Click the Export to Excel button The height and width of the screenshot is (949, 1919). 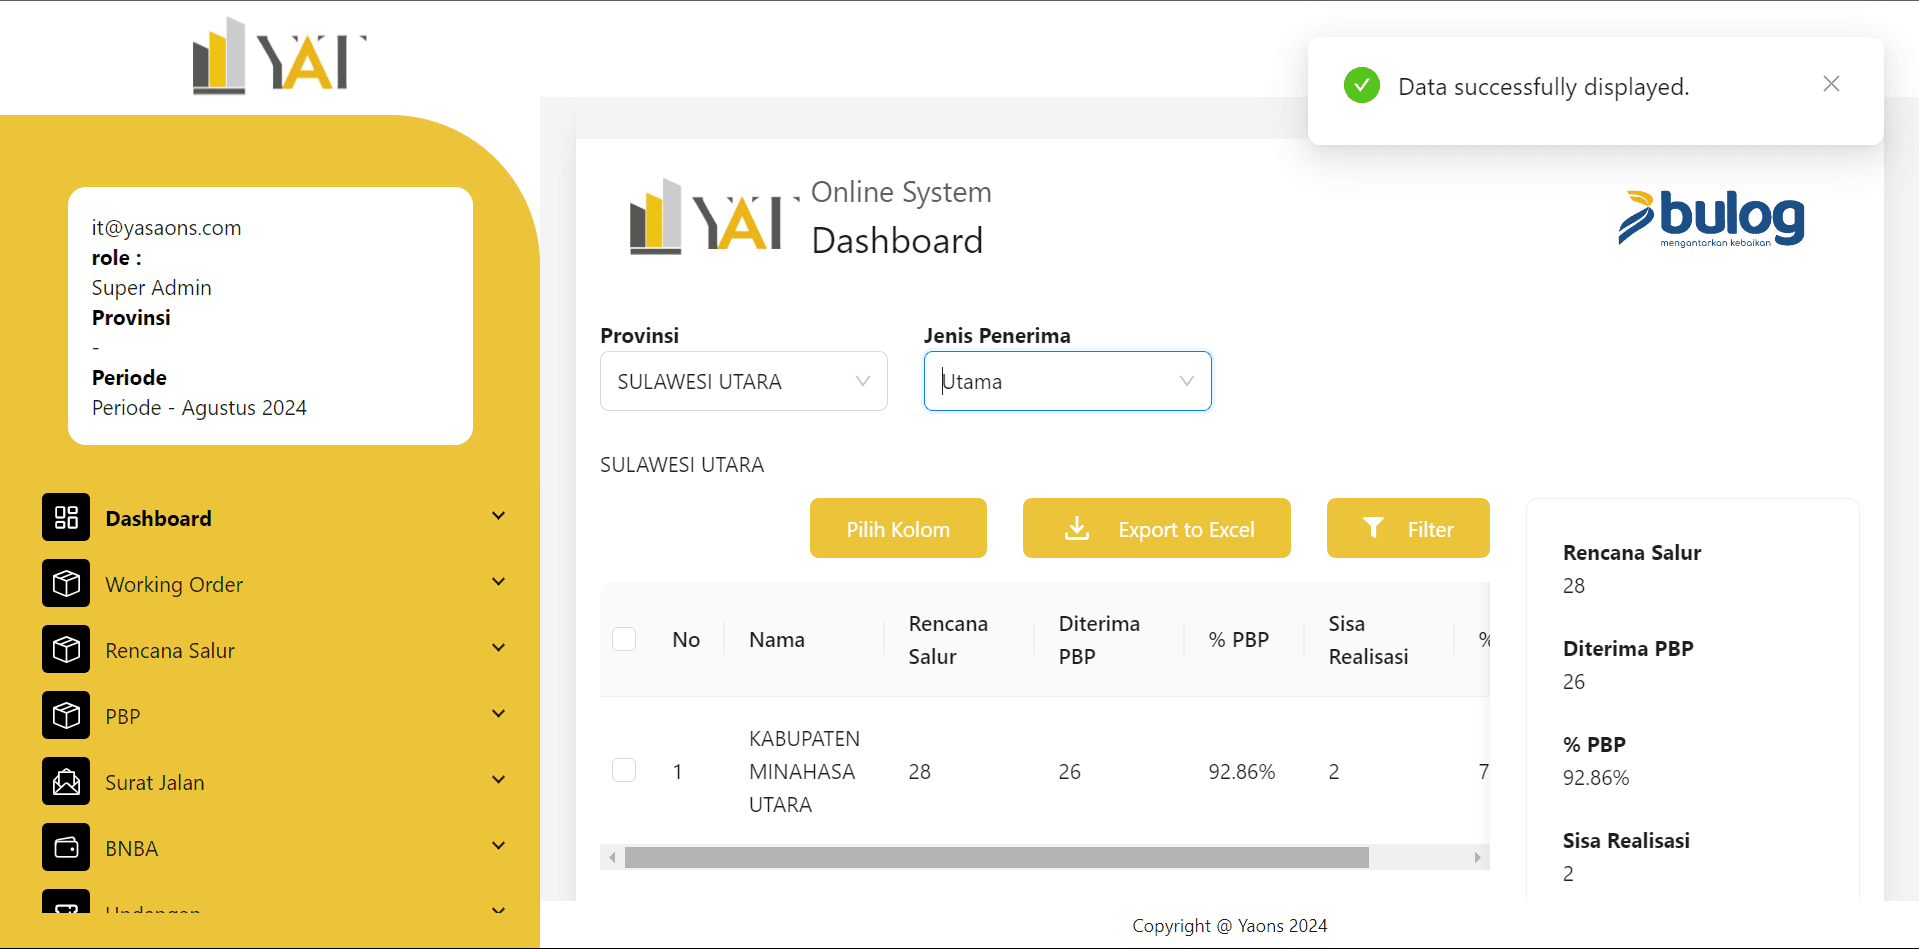click(1156, 529)
